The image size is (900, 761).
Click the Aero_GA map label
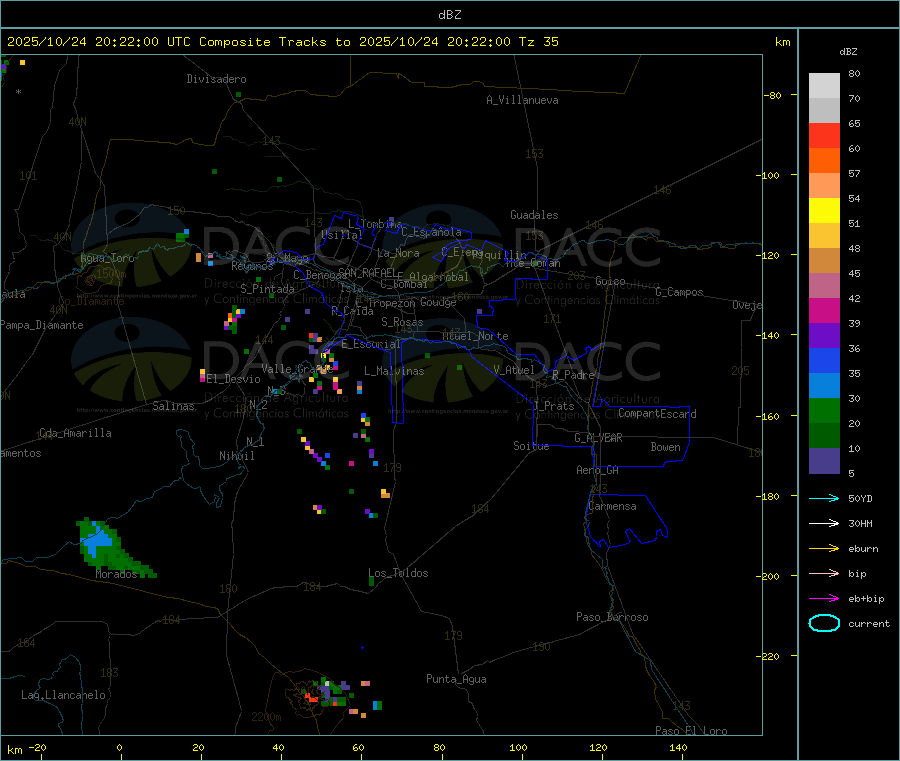pyautogui.click(x=597, y=470)
